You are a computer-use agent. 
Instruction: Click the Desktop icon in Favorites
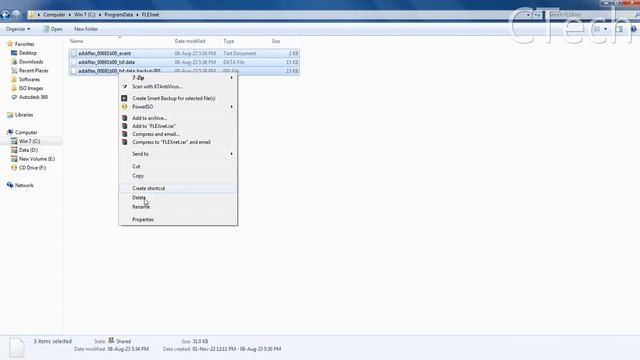(x=14, y=53)
